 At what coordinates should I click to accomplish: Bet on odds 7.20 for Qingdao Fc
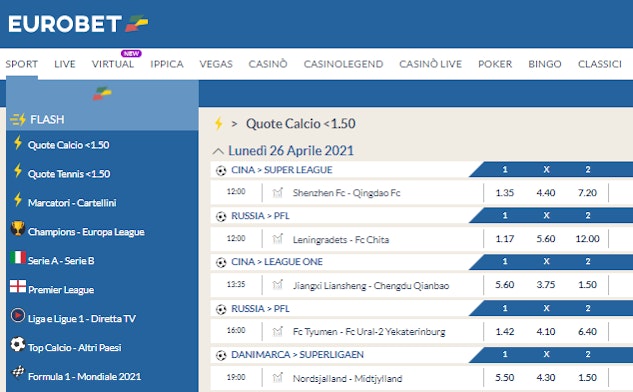tap(587, 193)
